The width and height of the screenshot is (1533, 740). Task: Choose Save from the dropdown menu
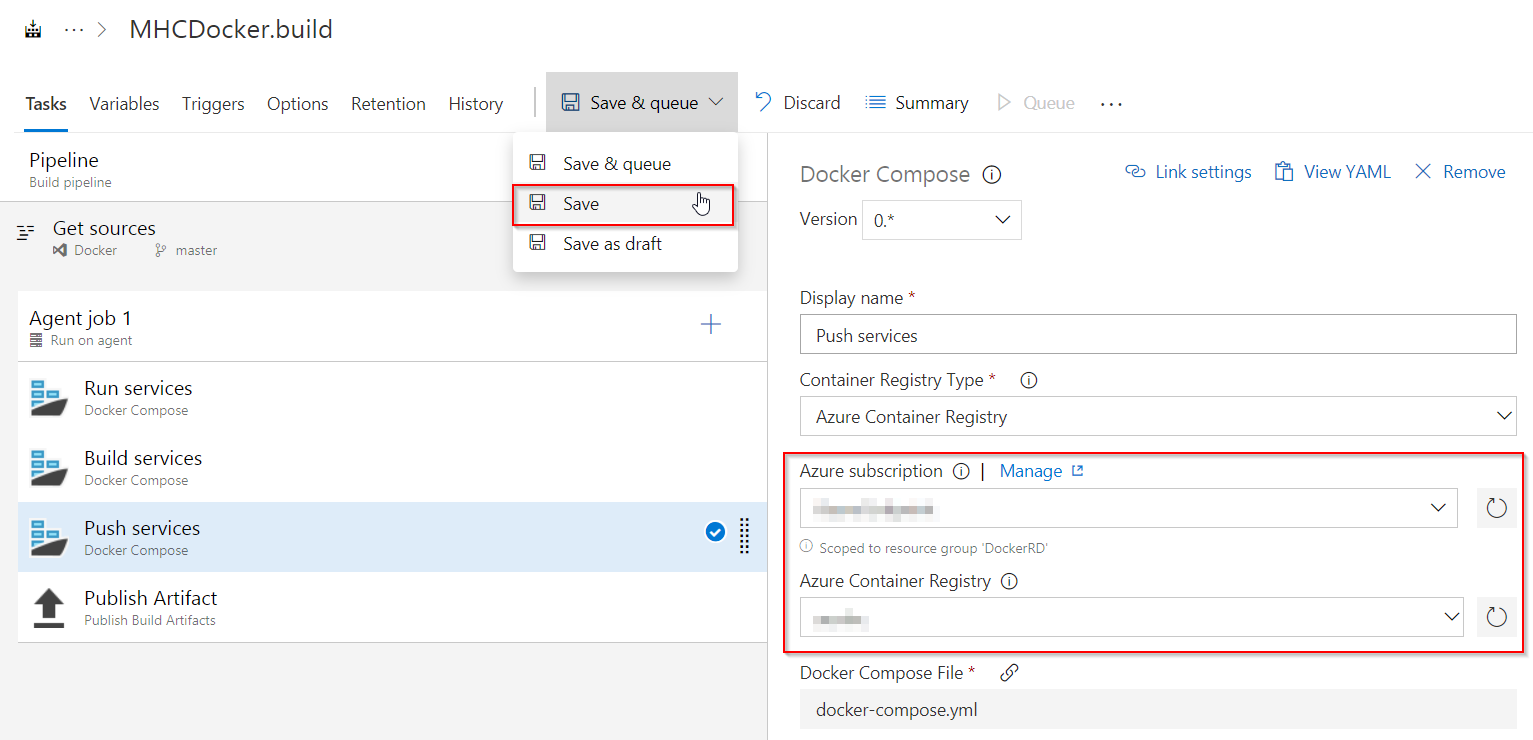(x=623, y=204)
